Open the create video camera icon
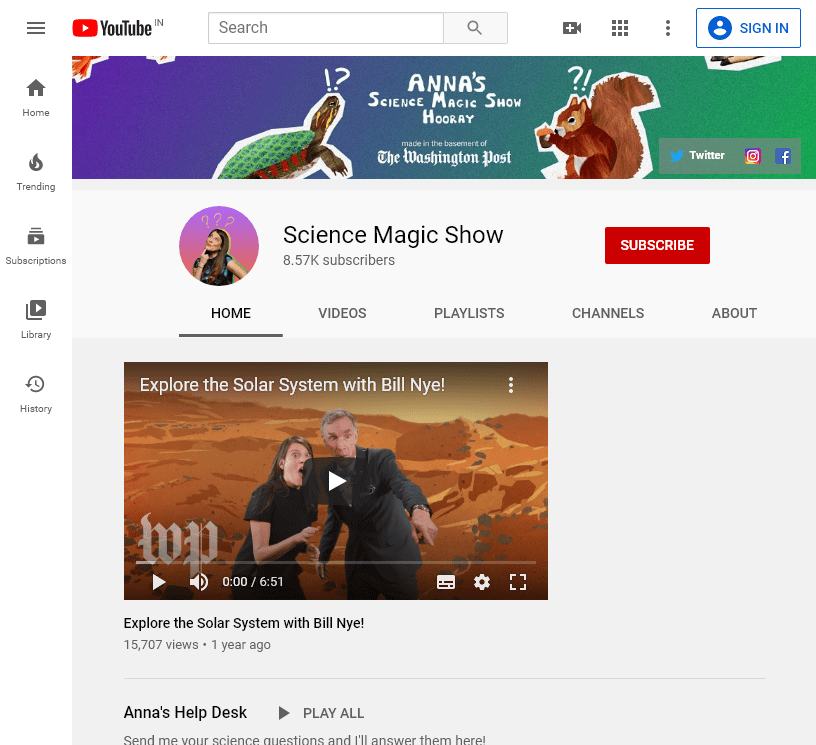Screen dimensions: 816x745 coord(572,28)
